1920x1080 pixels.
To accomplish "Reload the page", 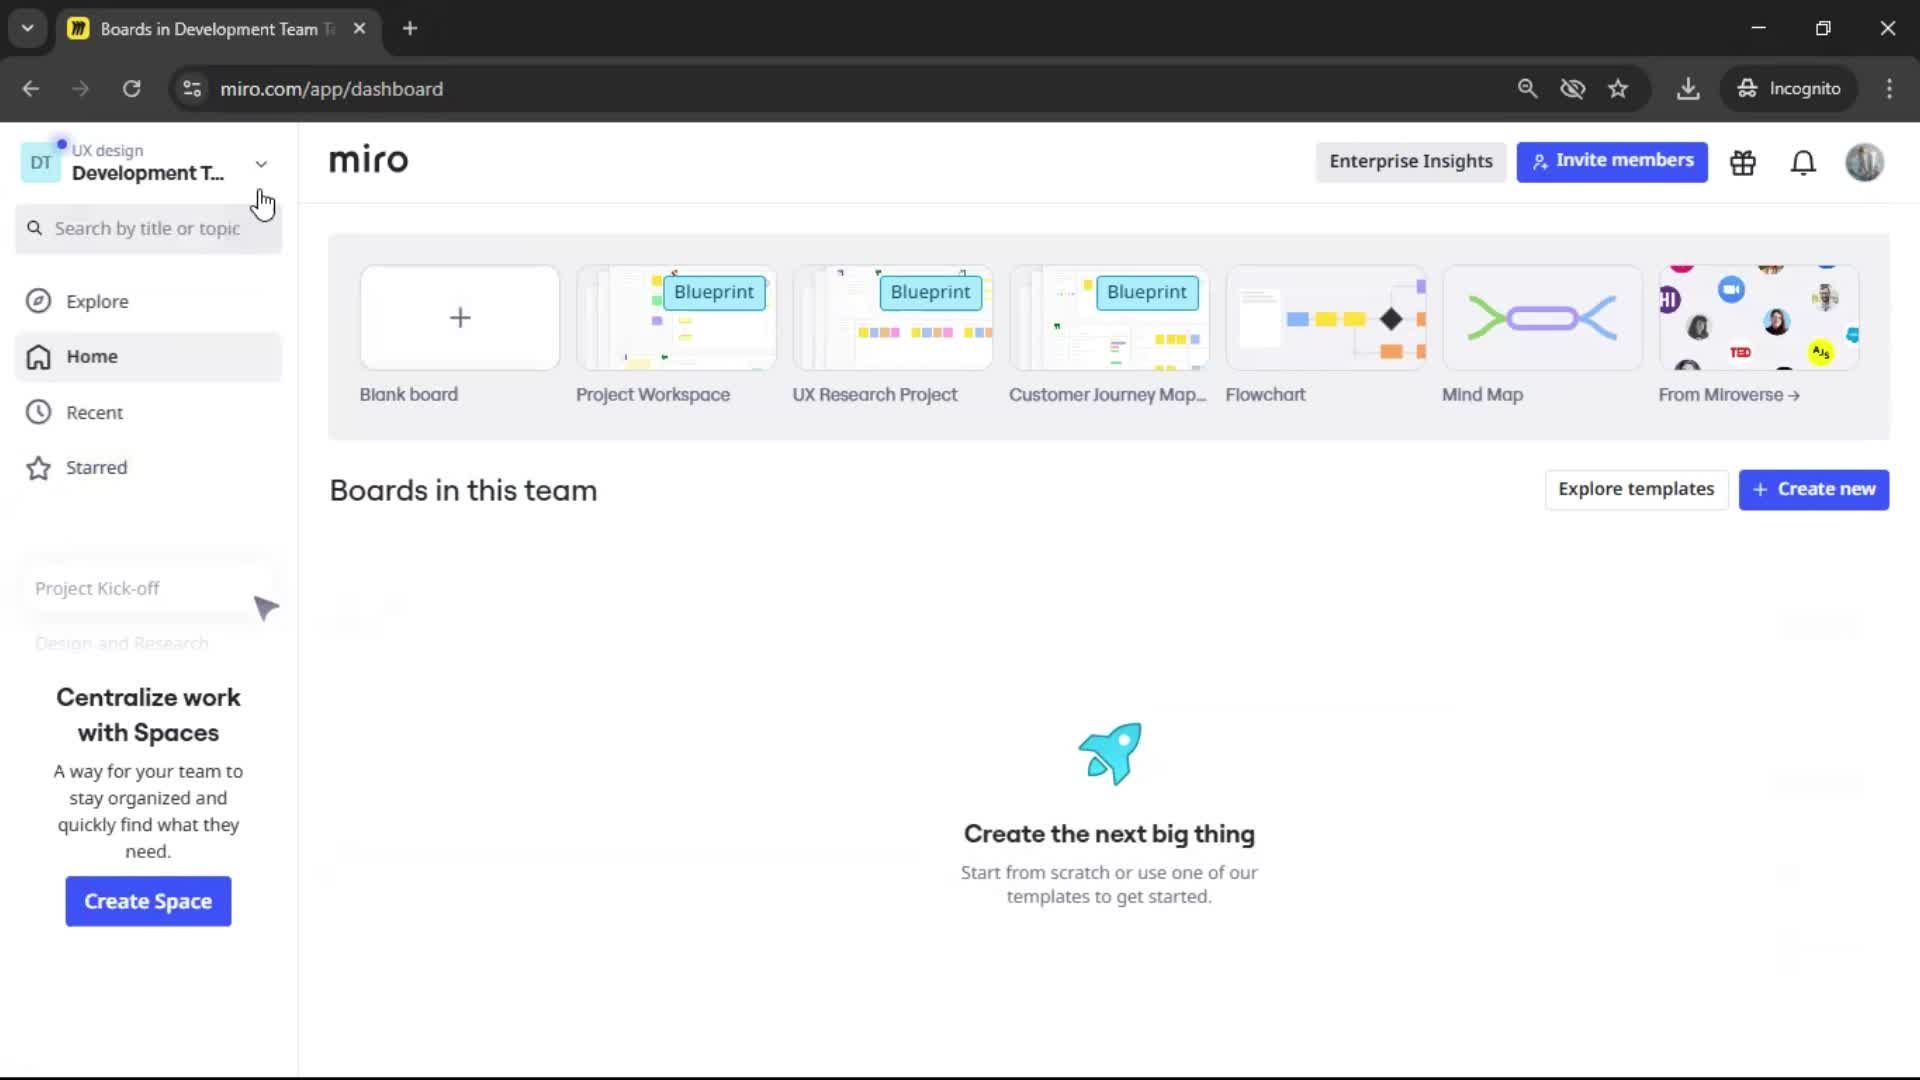I will pyautogui.click(x=131, y=89).
